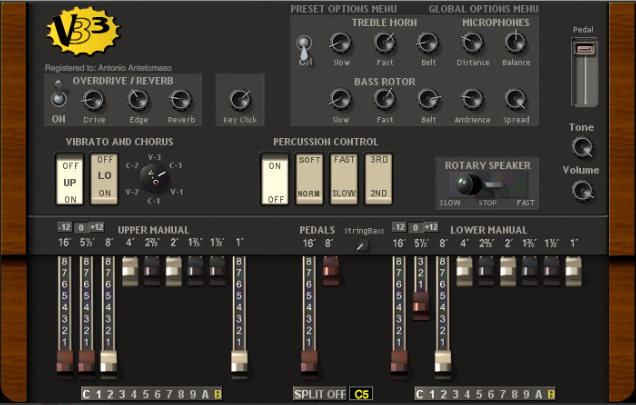
Task: Click the Microphones Distance knob
Action: click(x=472, y=42)
